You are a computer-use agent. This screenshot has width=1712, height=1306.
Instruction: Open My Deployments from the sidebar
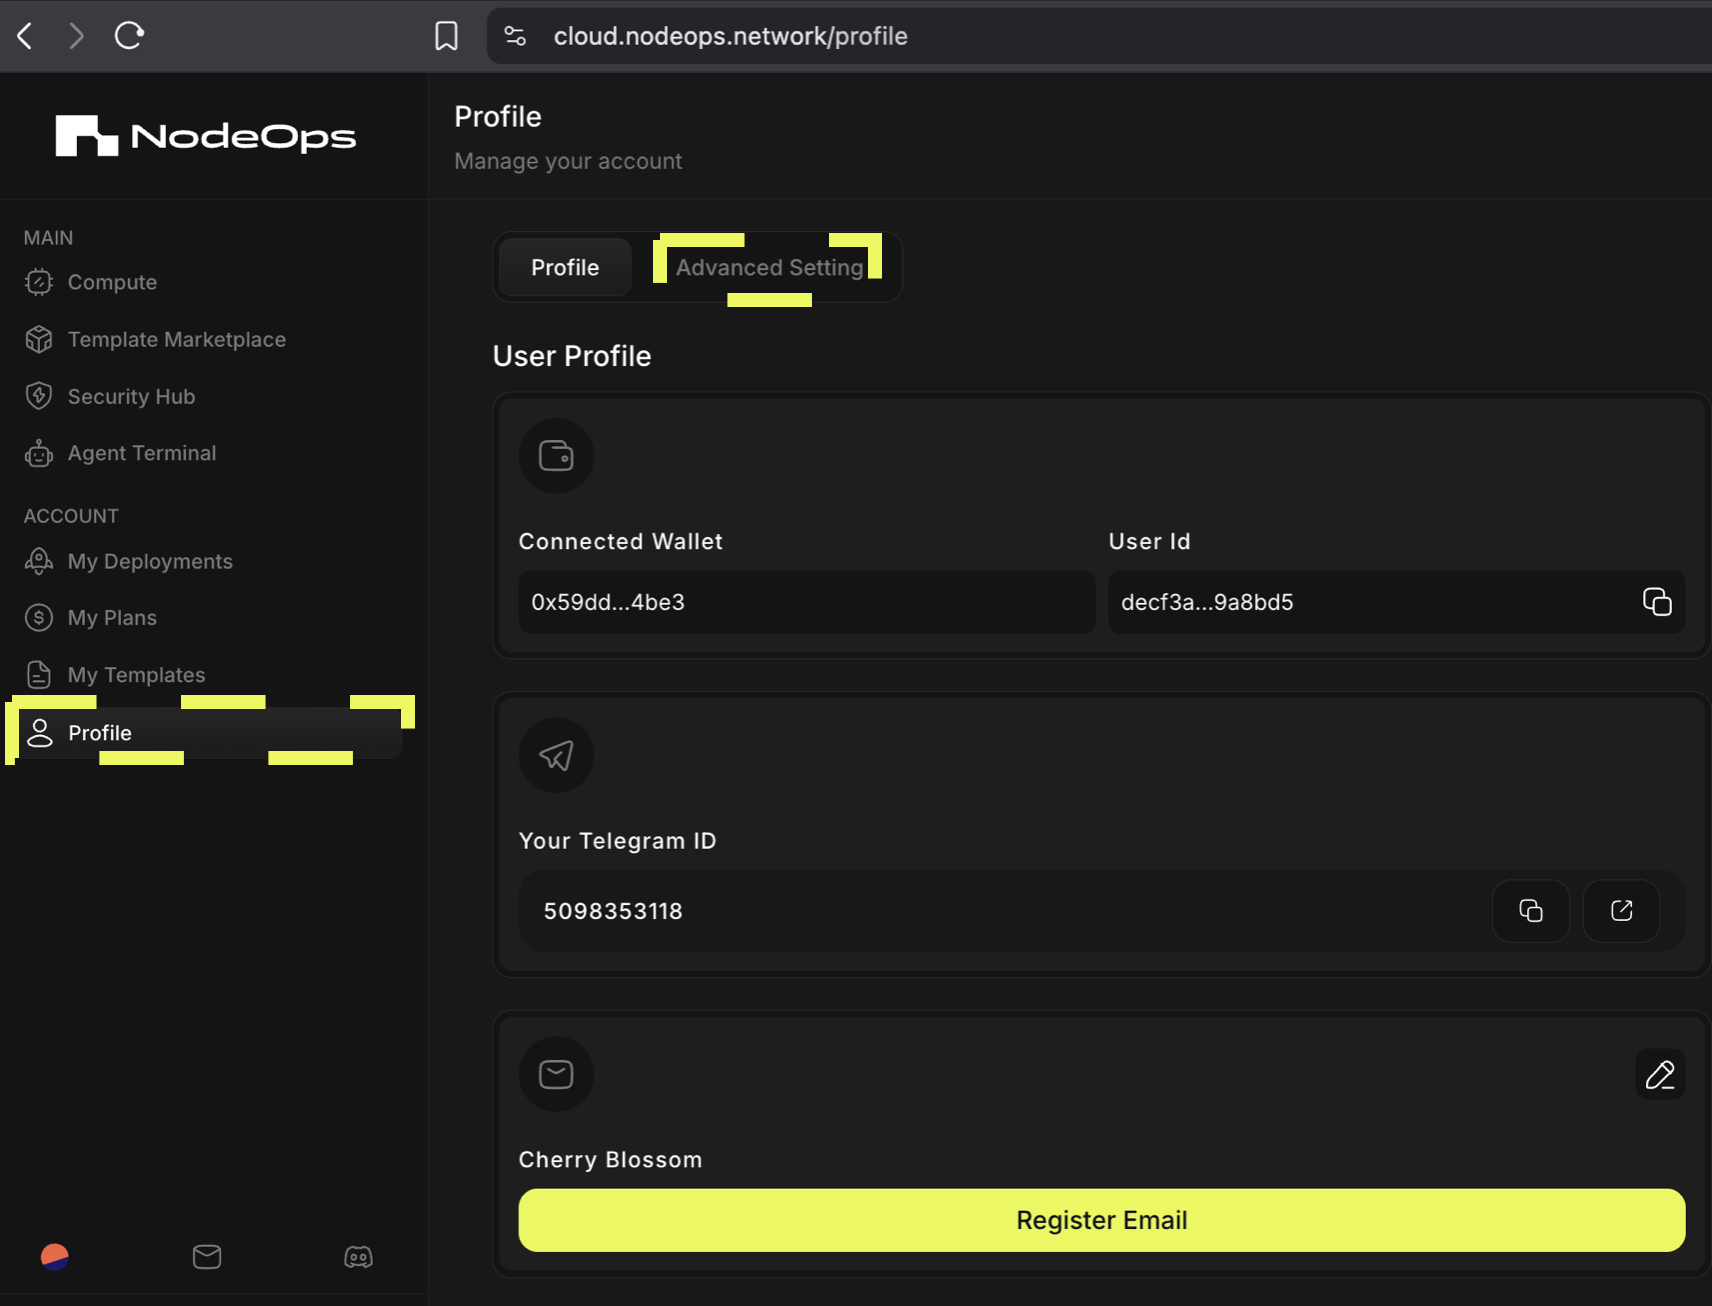click(150, 561)
